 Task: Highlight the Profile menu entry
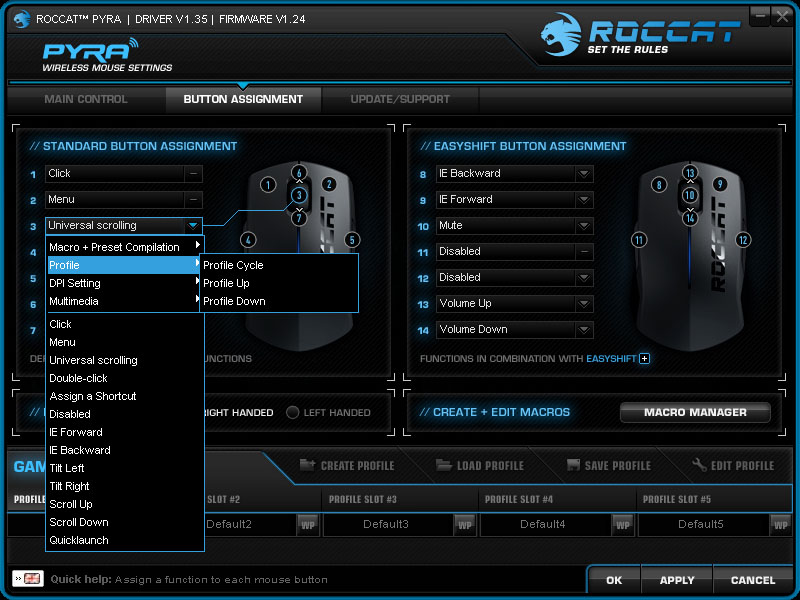click(x=124, y=265)
